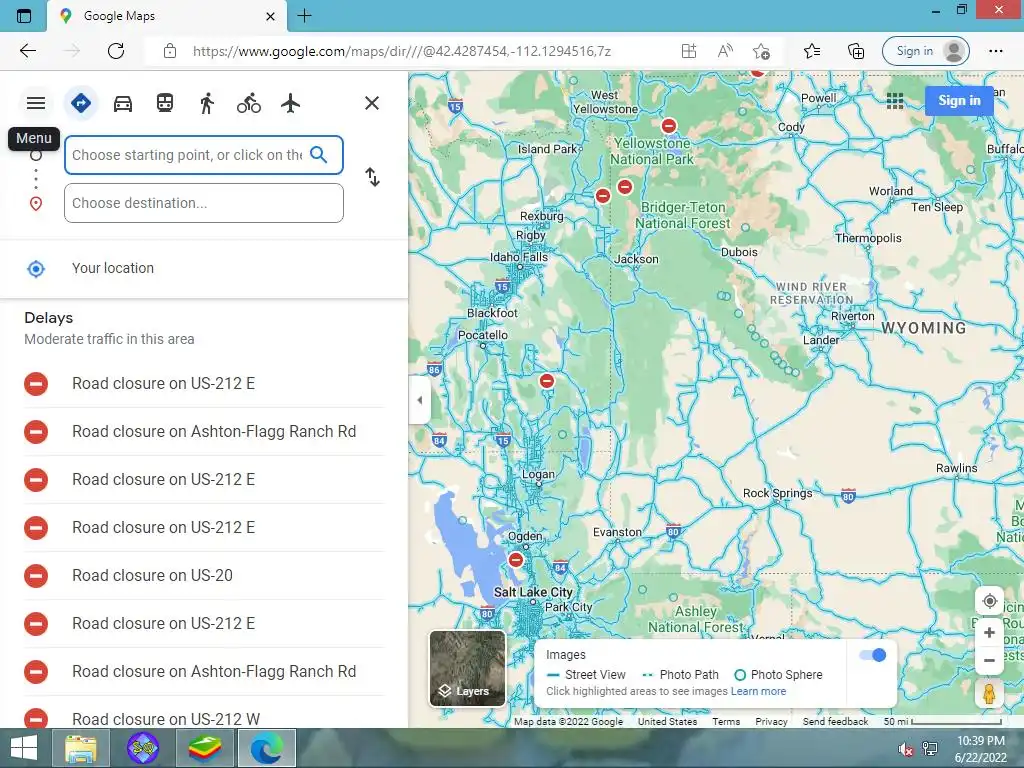Open the Layers map thumbnail

468,668
